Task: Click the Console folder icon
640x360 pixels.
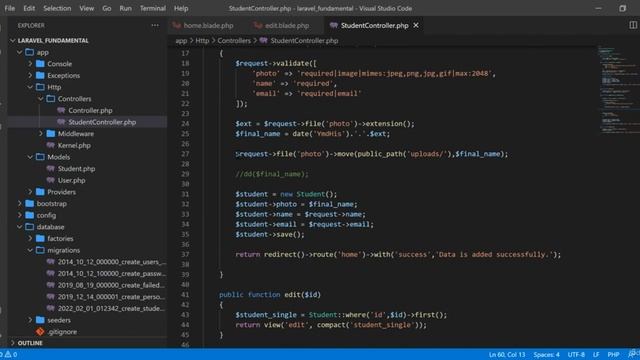Action: [x=40, y=64]
